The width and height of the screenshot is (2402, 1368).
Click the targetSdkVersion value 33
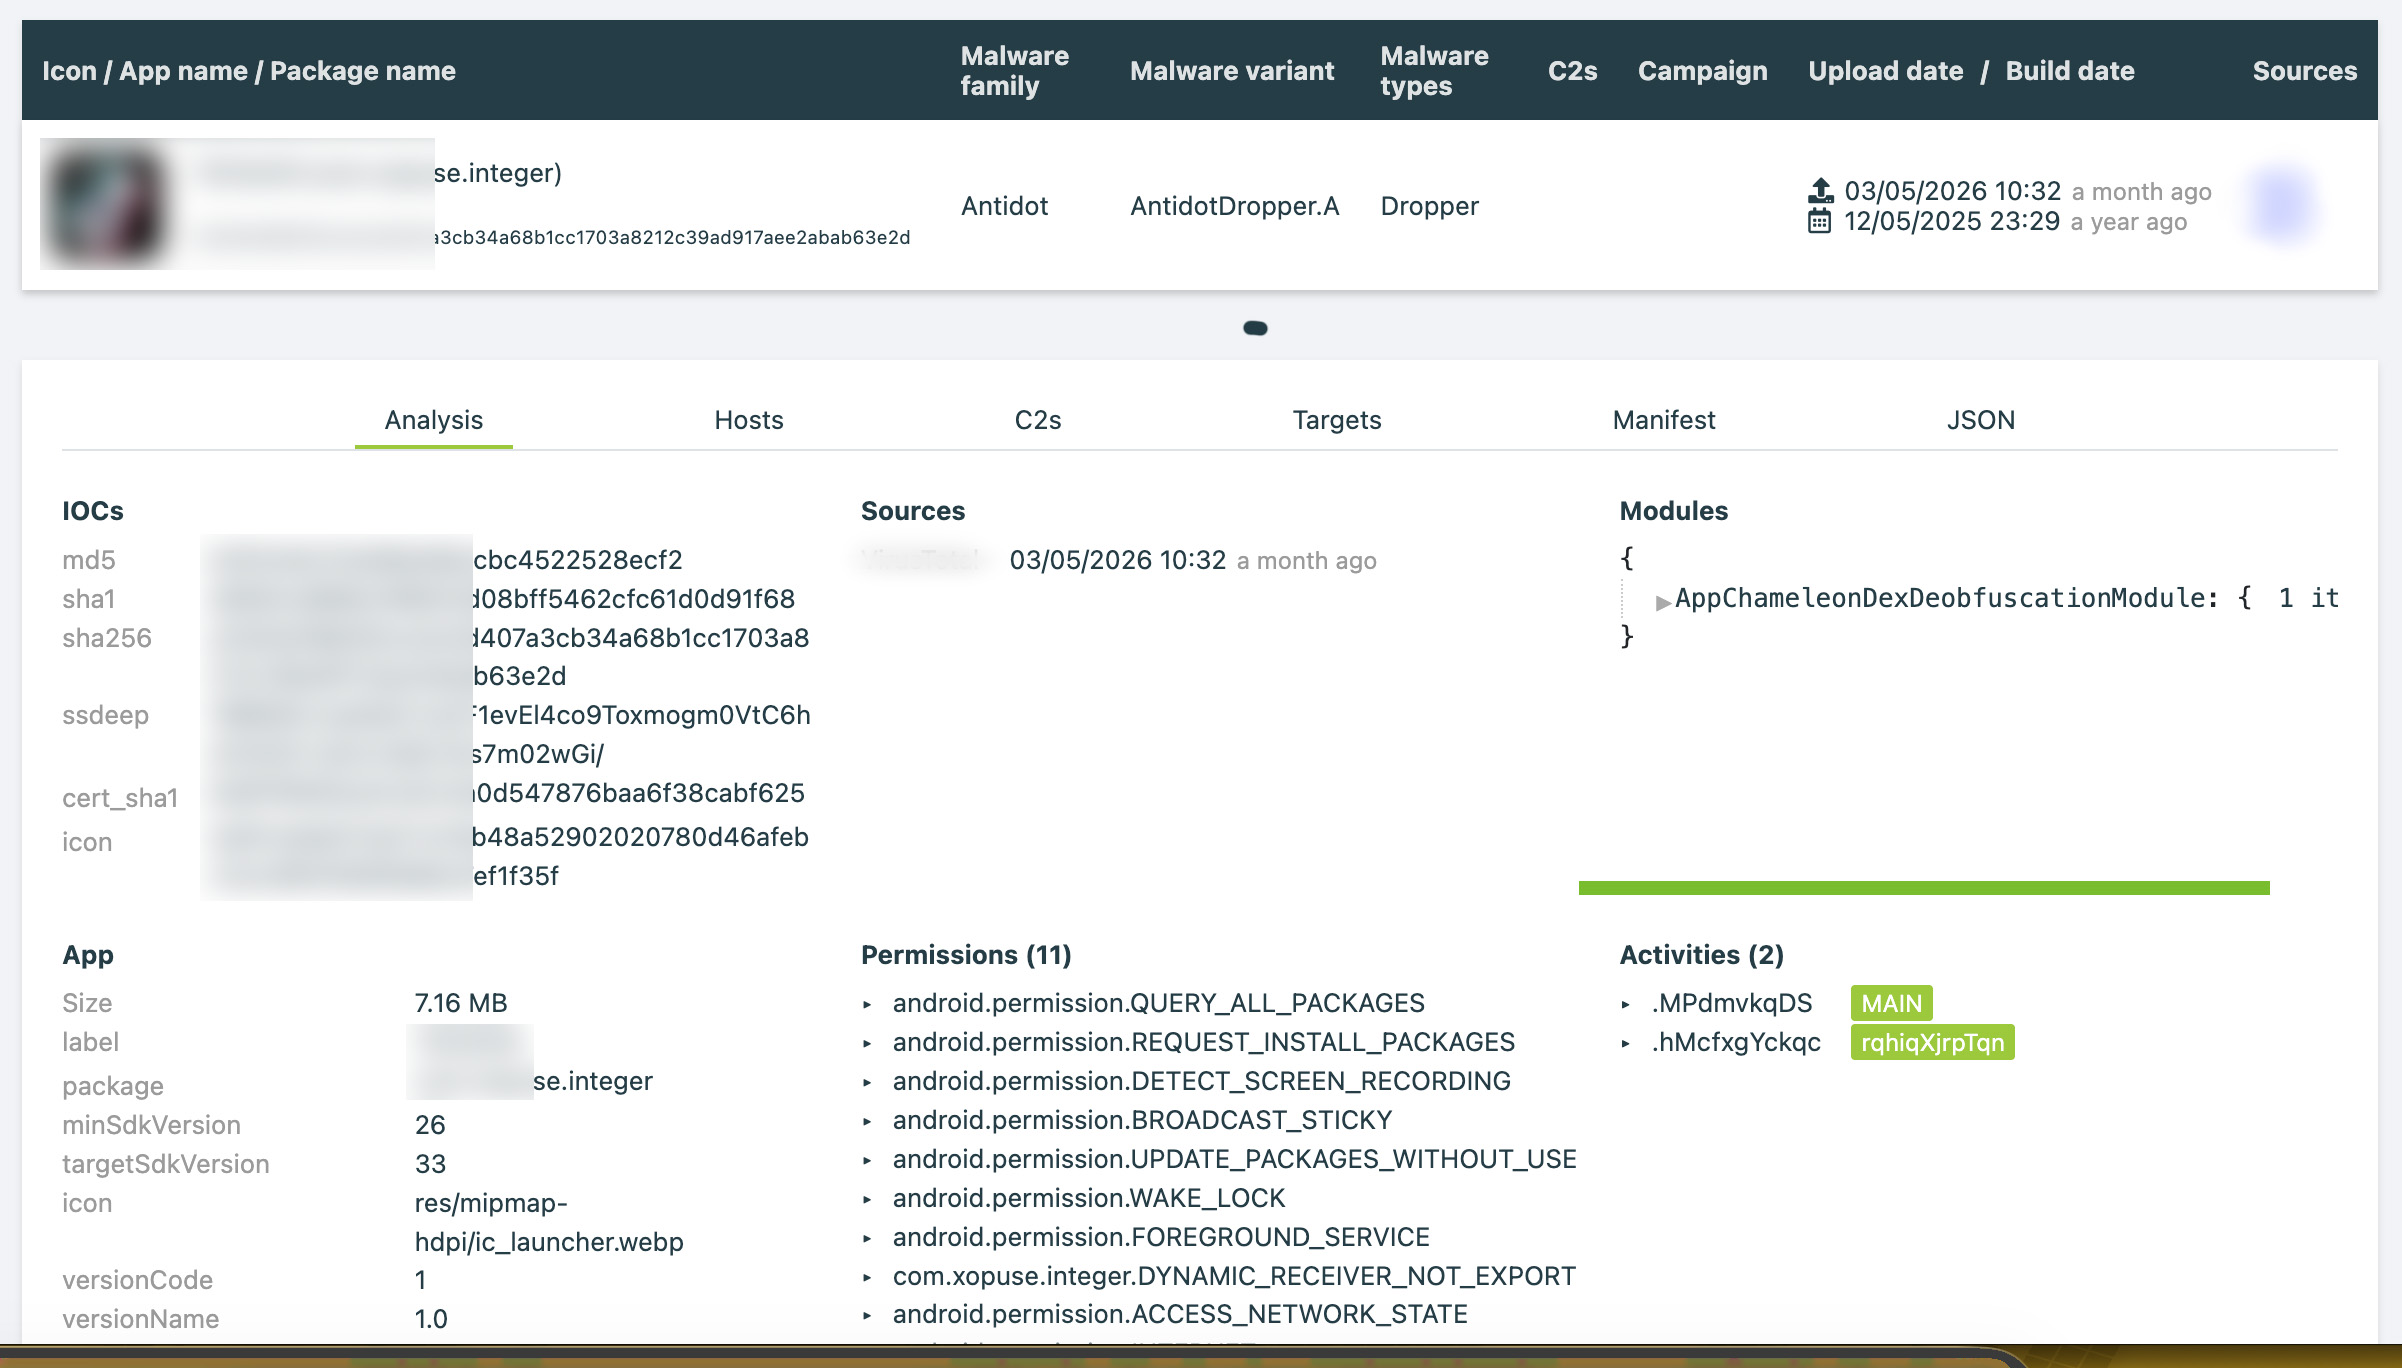(430, 1164)
